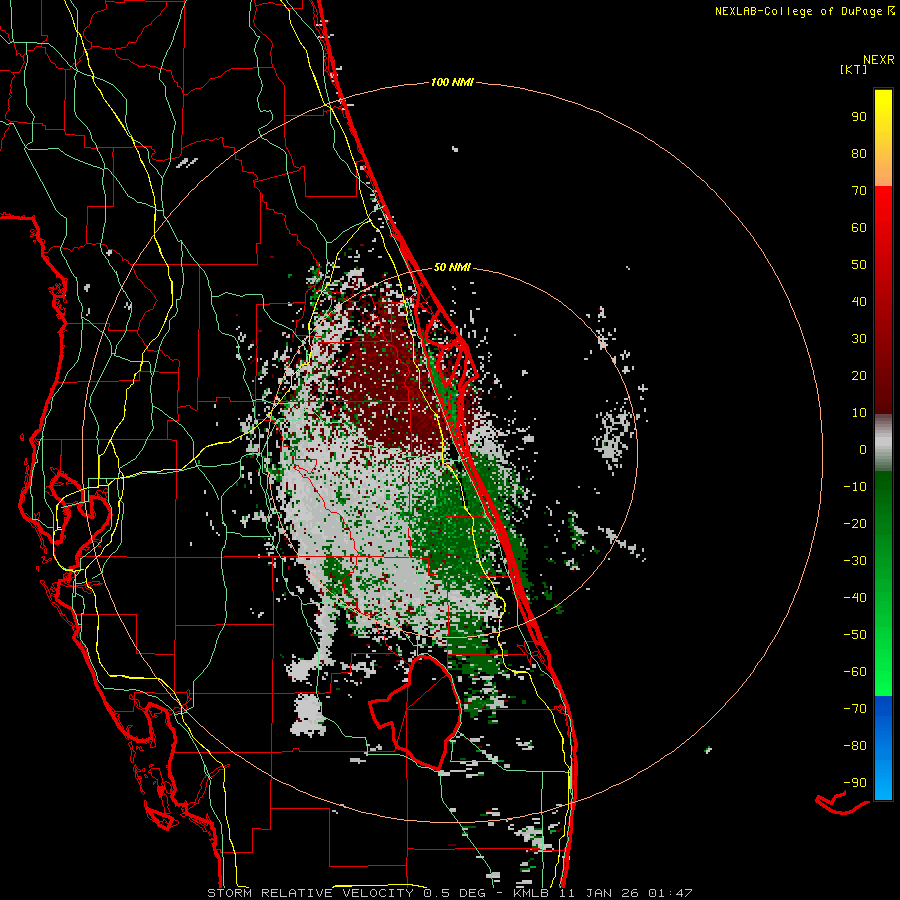
Task: Click the 50 NMI range ring label
Action: 452,267
